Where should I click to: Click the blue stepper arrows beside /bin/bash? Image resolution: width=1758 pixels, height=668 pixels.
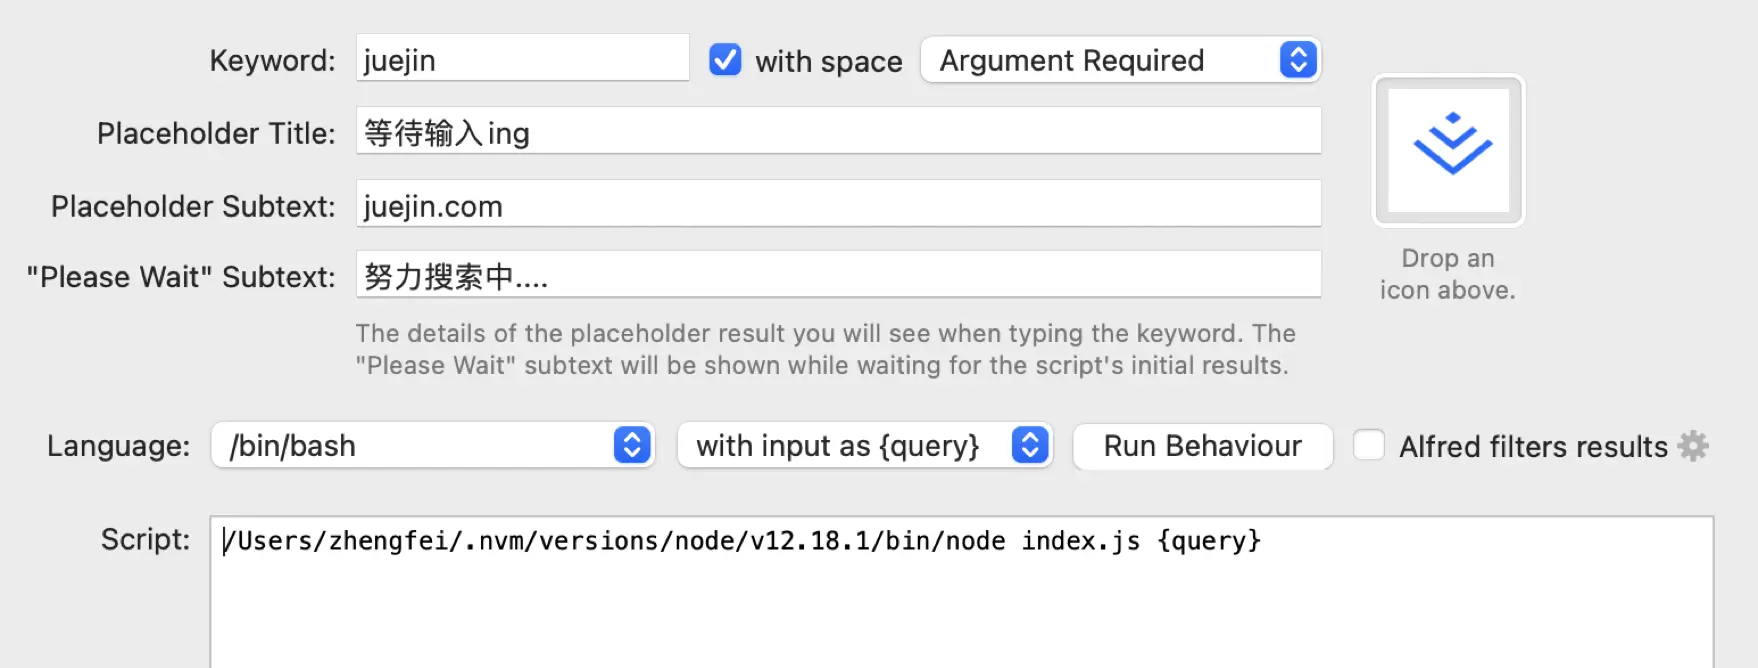click(x=632, y=445)
